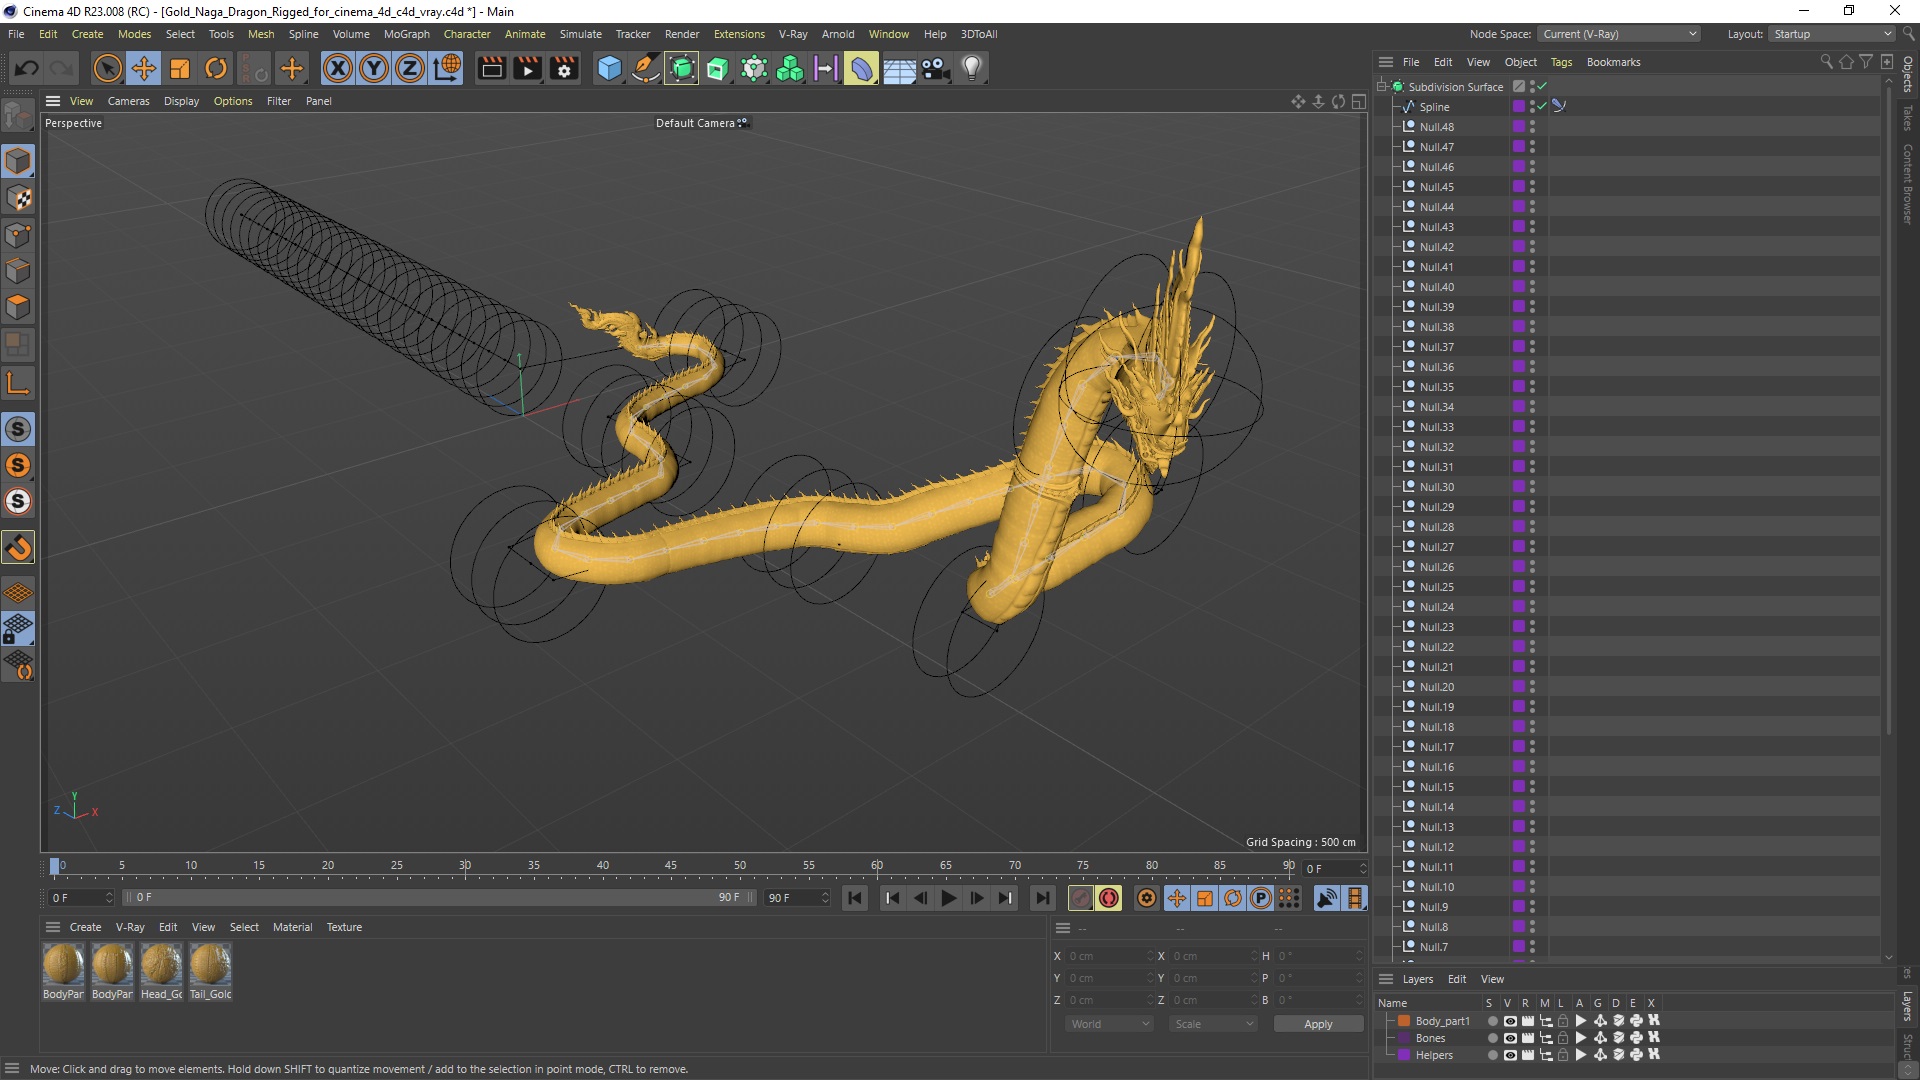Search objects with magnifier icon
The width and height of the screenshot is (1920, 1080).
coord(1826,62)
